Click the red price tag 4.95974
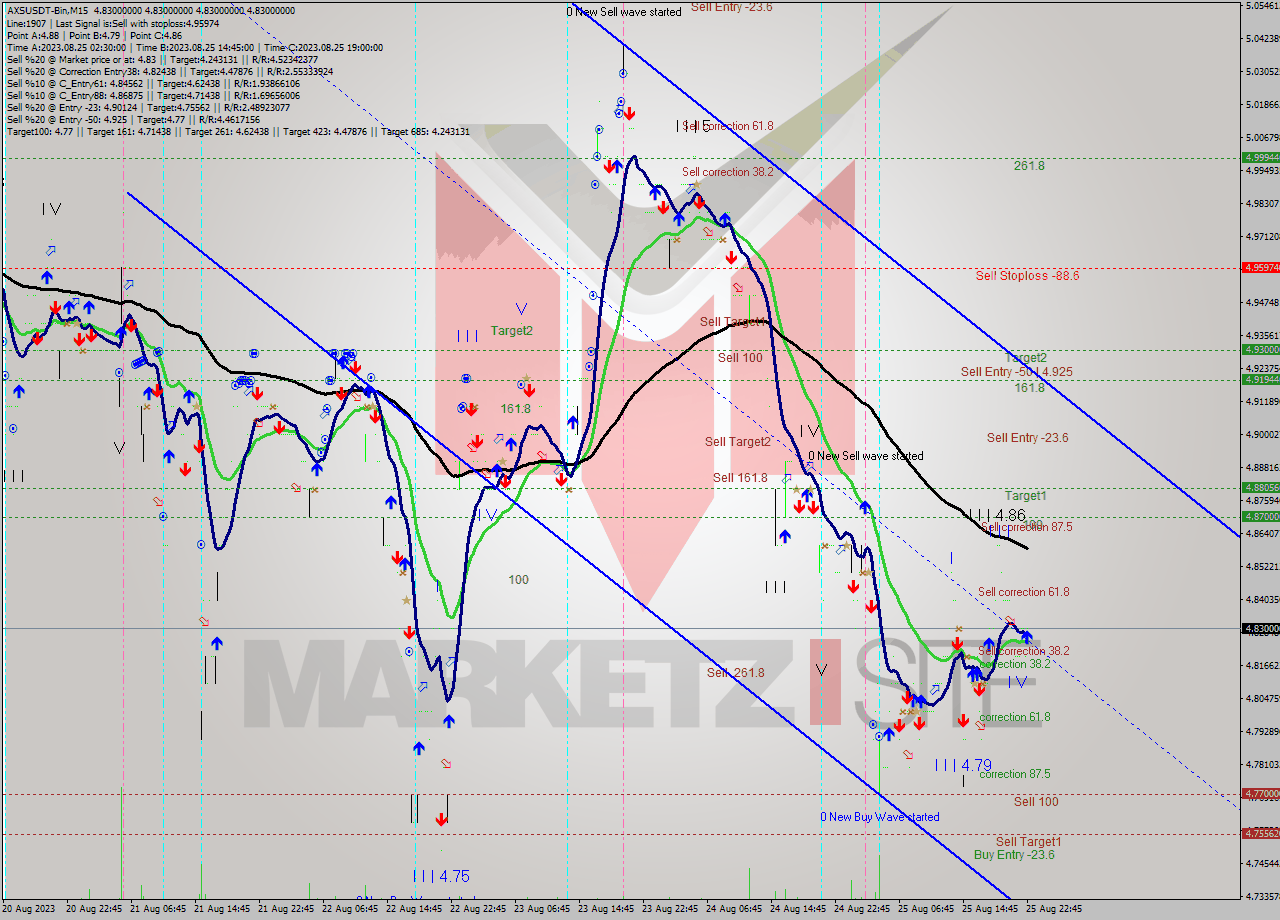 [x=1260, y=267]
